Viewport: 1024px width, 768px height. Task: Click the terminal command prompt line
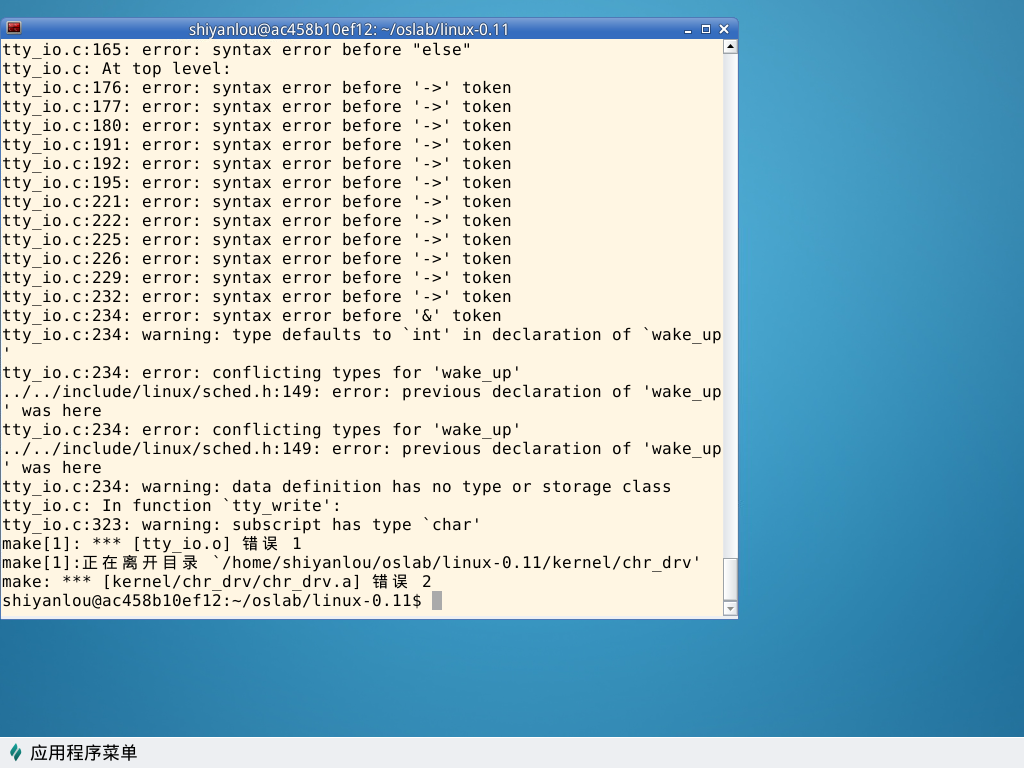pyautogui.click(x=222, y=601)
